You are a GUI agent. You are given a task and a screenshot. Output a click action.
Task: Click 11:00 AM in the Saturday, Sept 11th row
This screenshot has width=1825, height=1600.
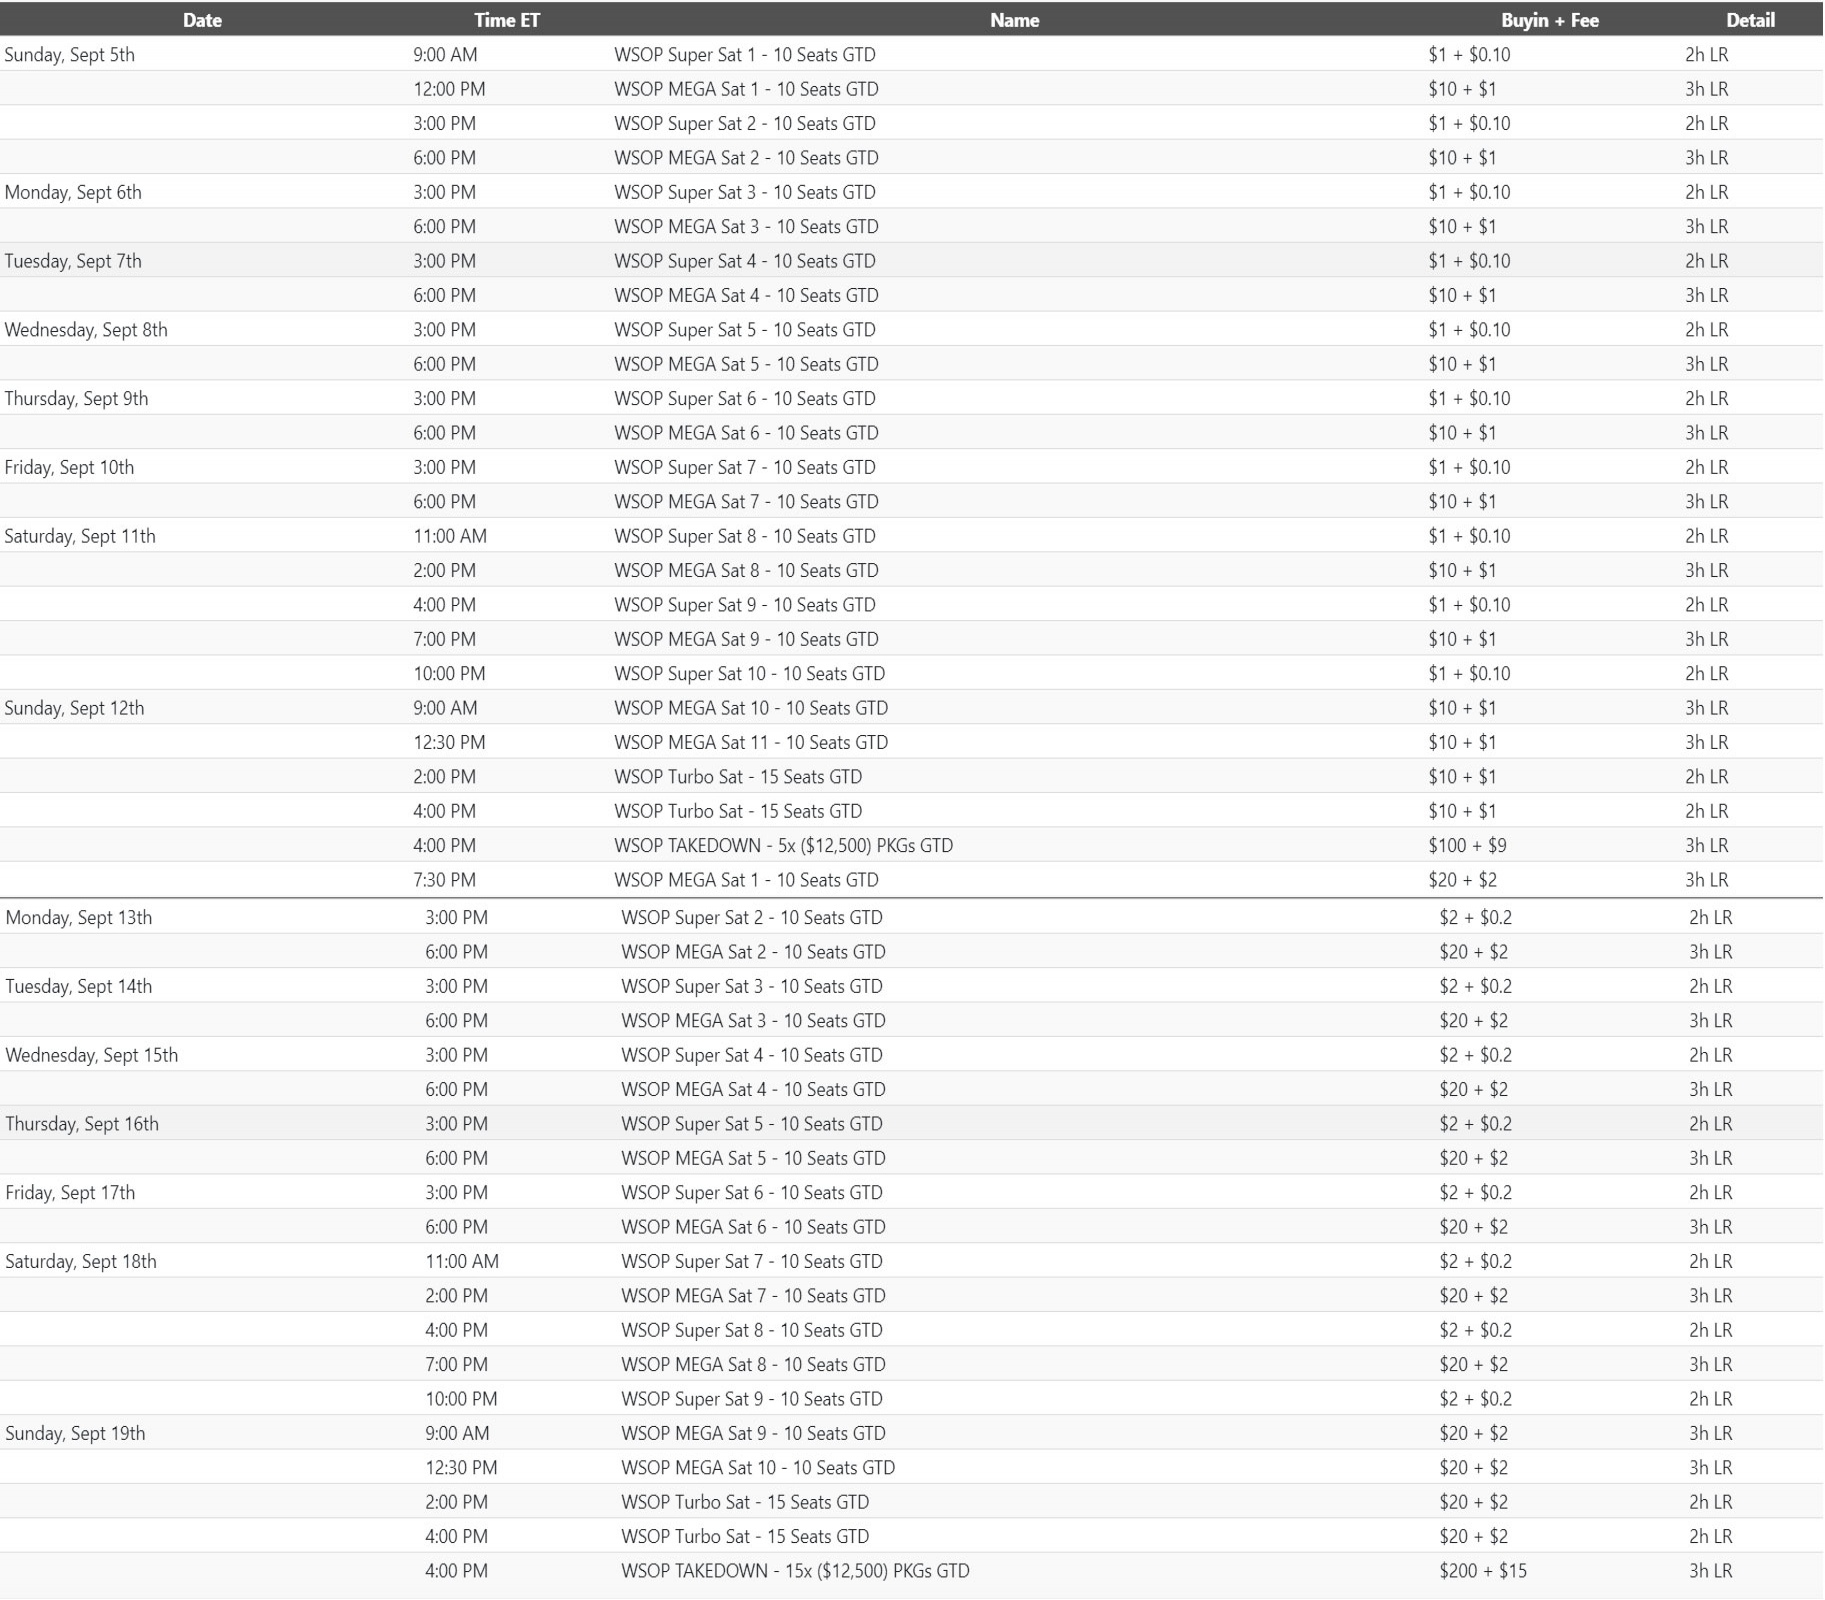[x=450, y=536]
